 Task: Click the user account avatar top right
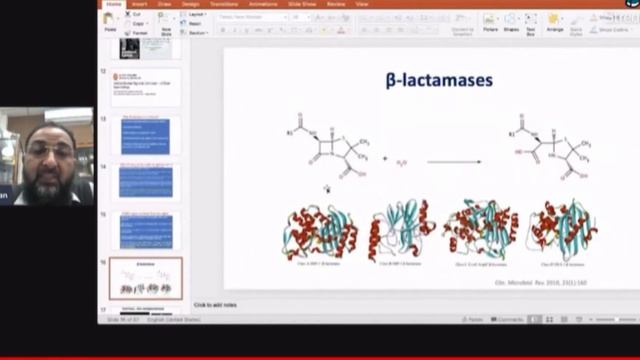click(x=633, y=3)
